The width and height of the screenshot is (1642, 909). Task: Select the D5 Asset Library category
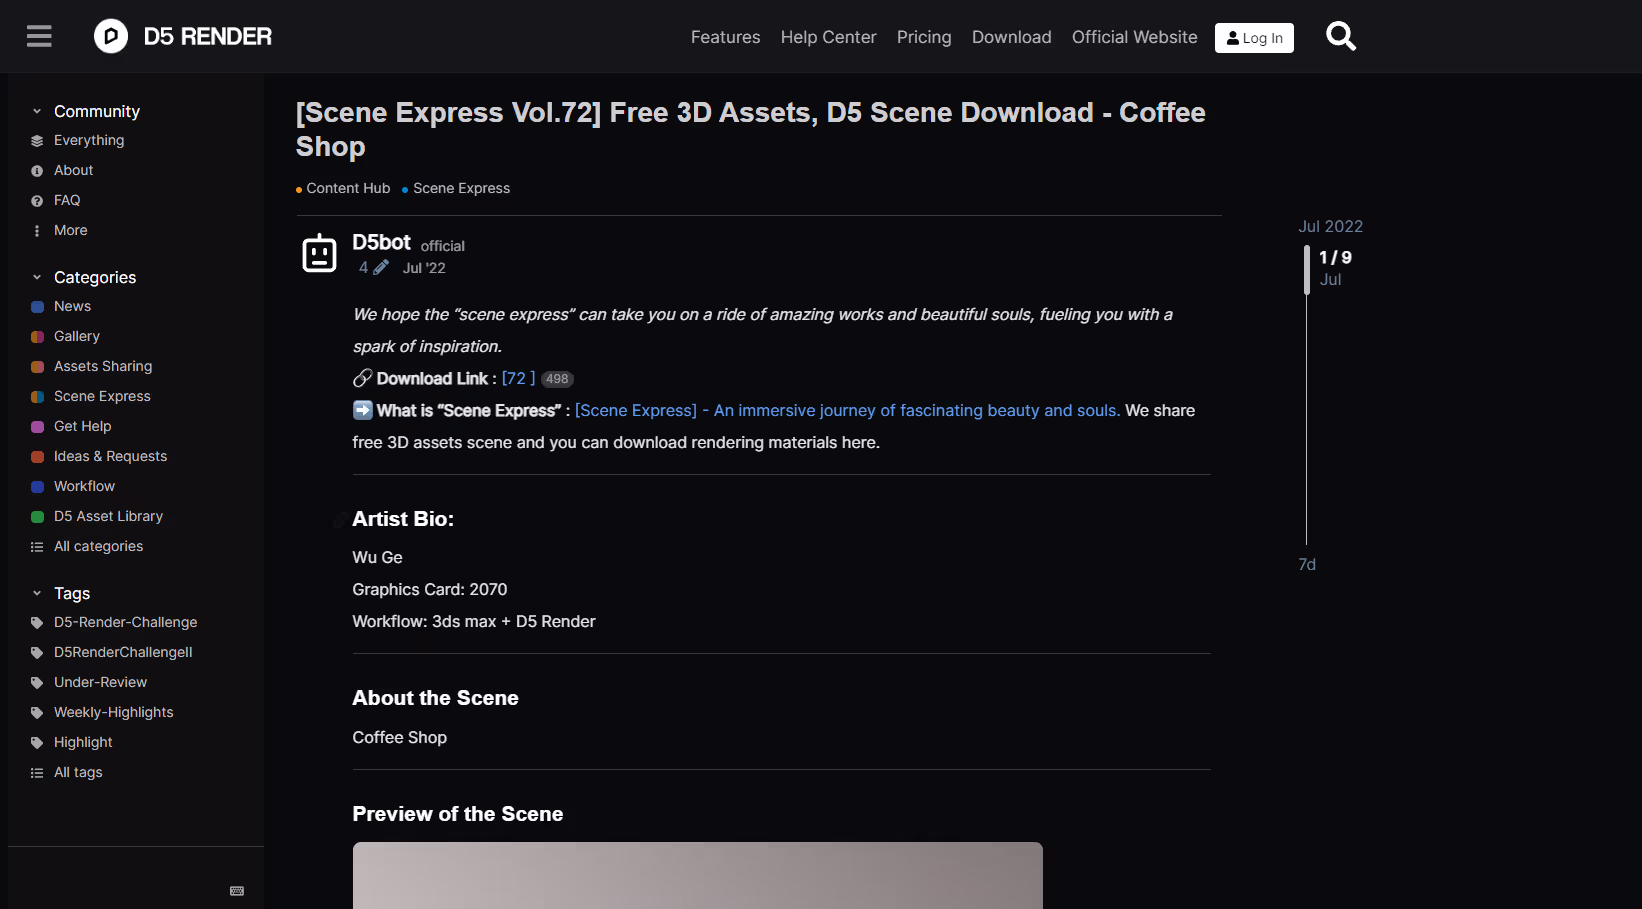108,516
